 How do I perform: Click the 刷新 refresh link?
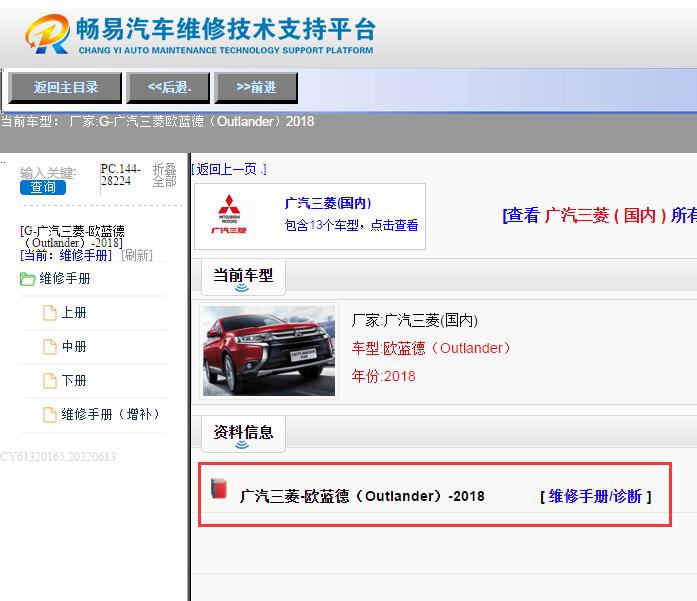point(137,255)
